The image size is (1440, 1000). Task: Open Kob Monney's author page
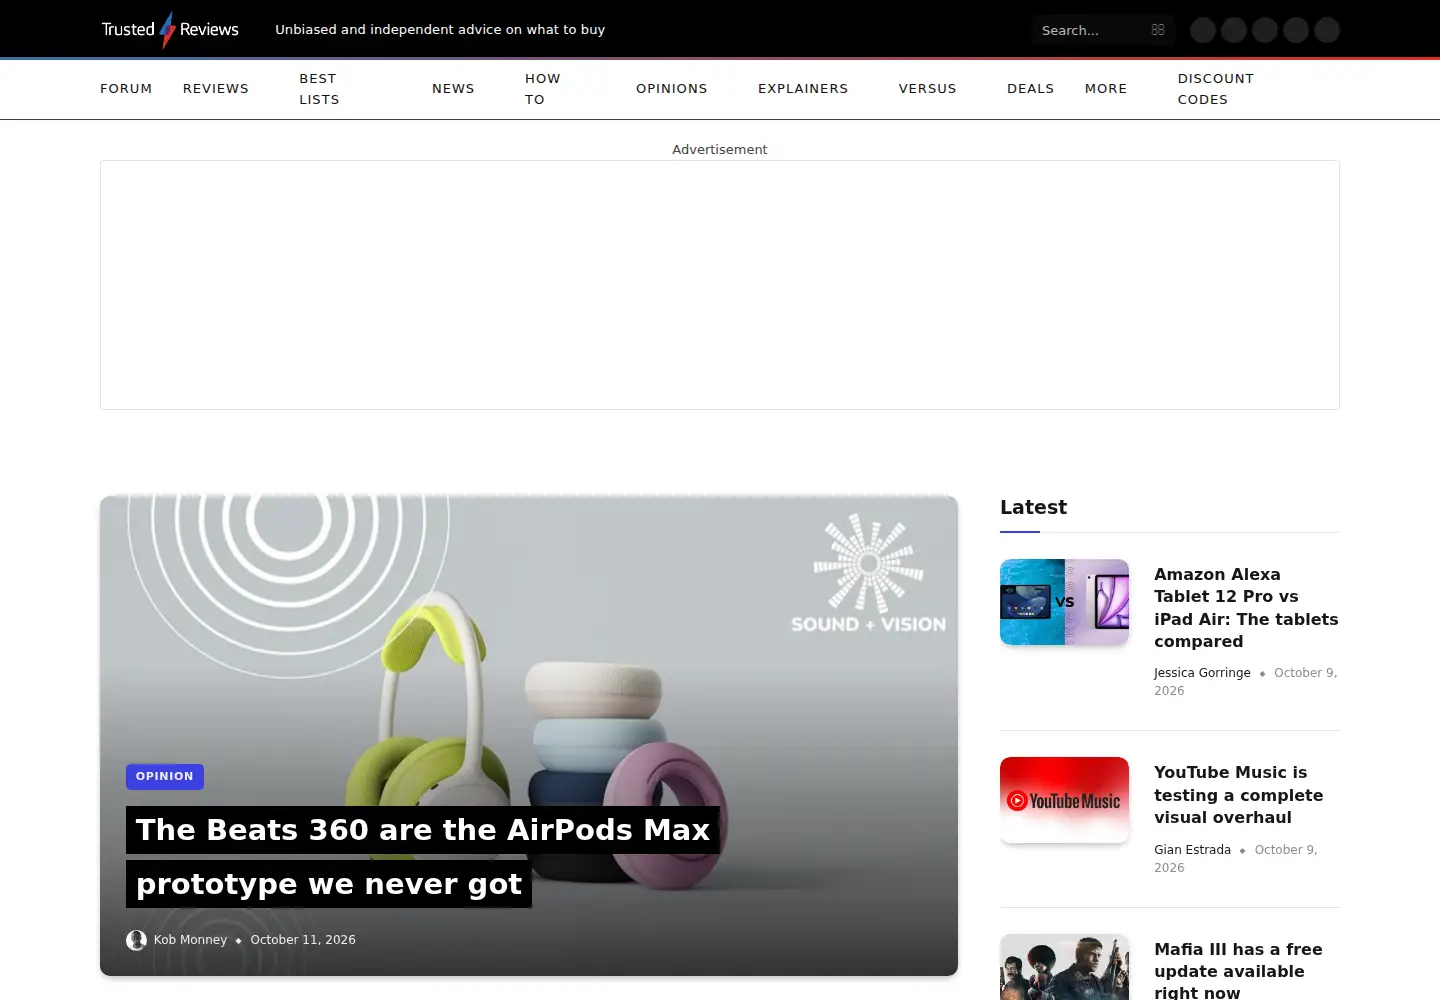point(191,940)
